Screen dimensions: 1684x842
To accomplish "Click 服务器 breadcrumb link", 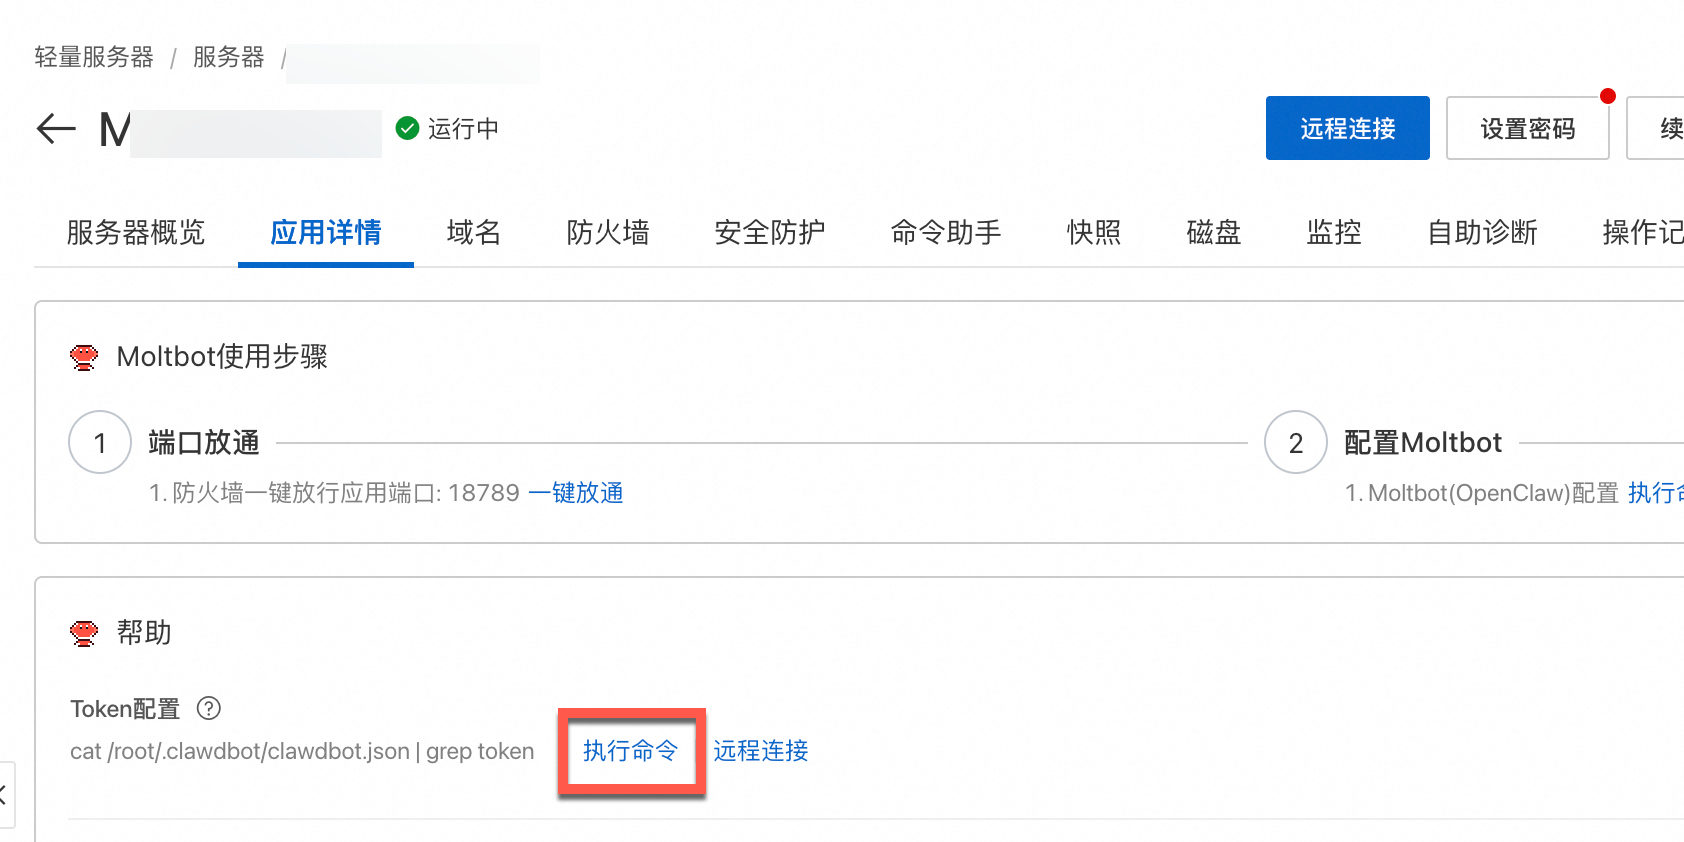I will 229,57.
